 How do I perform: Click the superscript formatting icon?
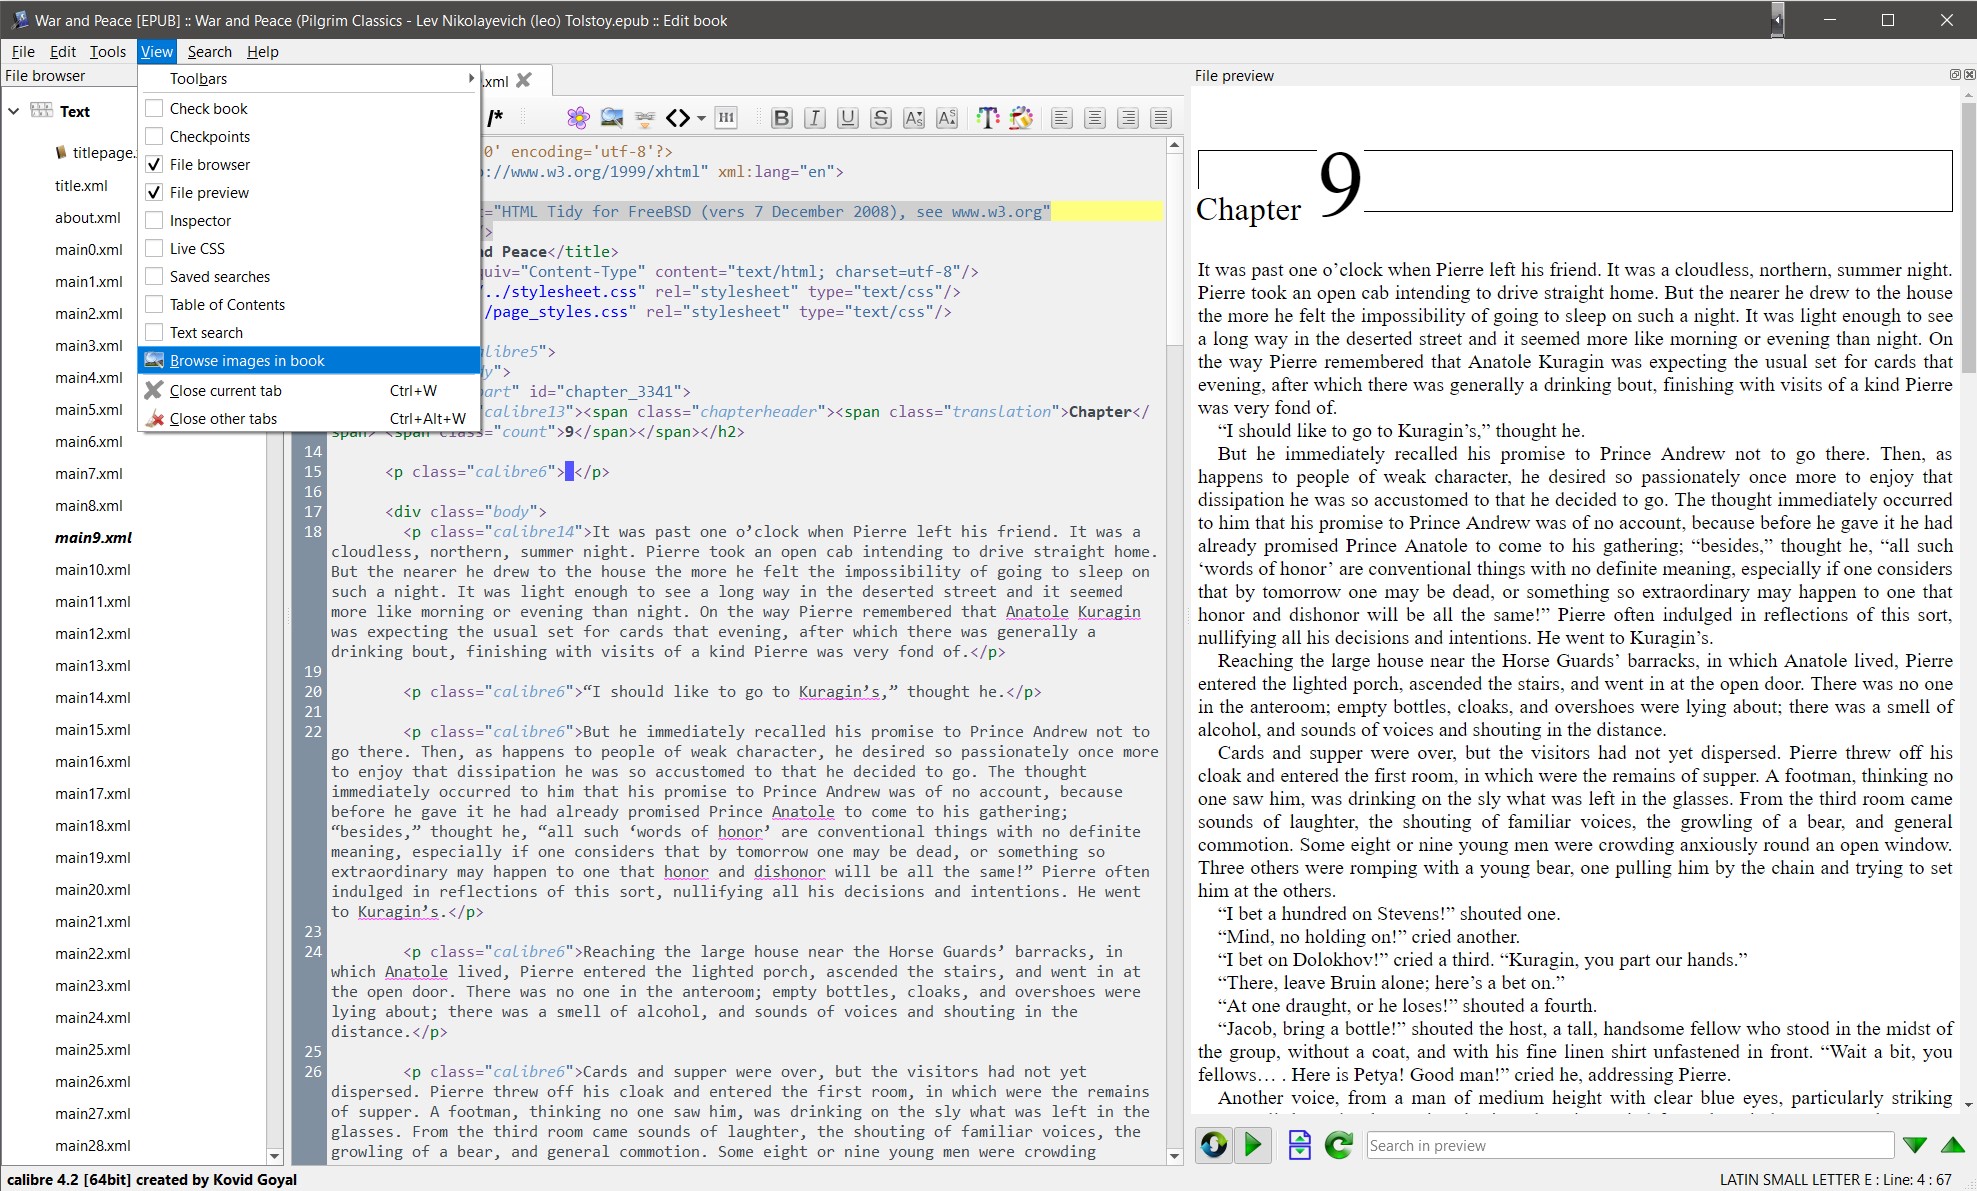(946, 118)
